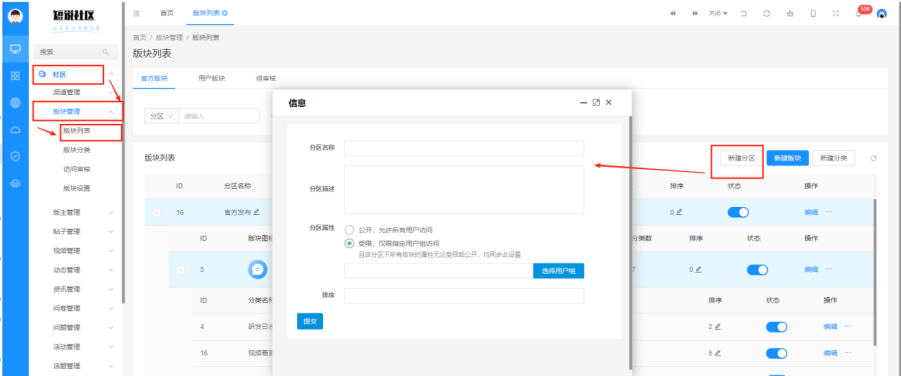
Task: Open the globe icon in blue sidebar
Action: click(x=16, y=103)
